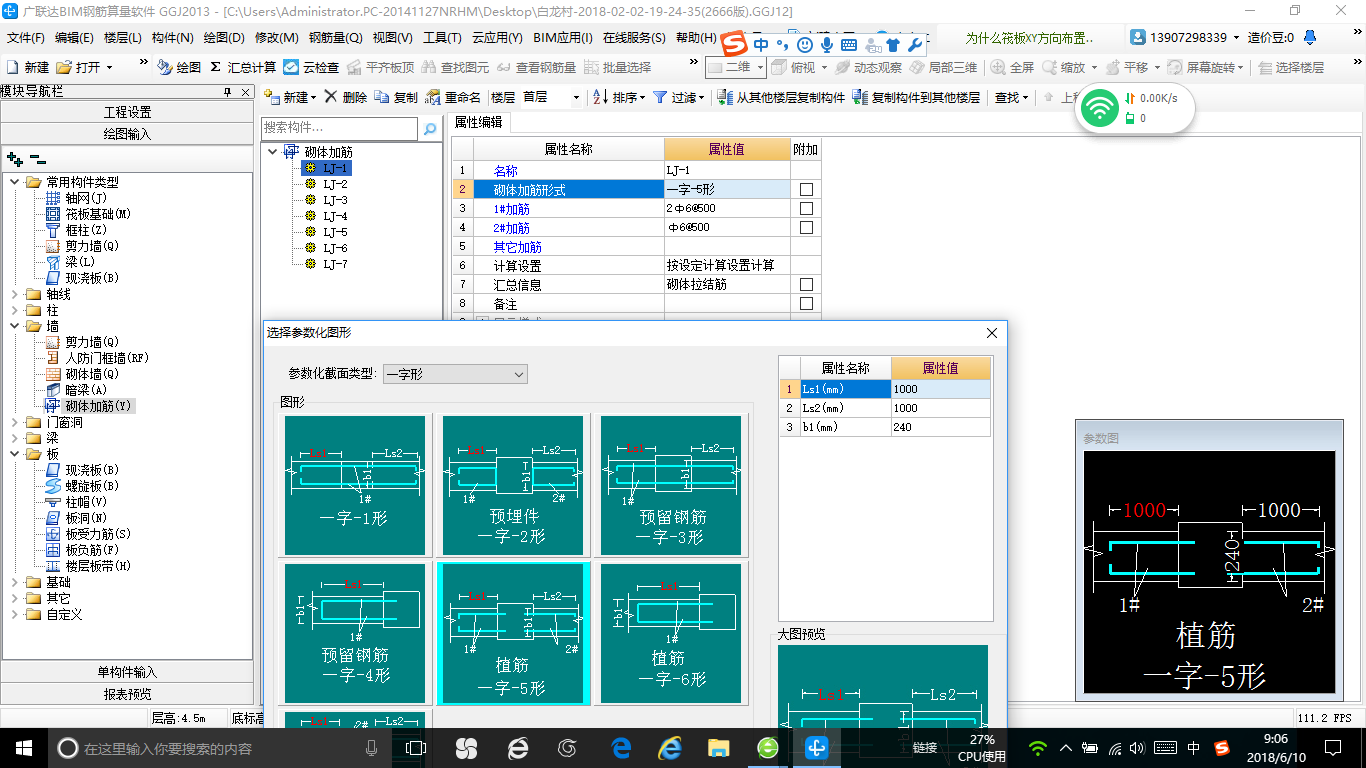Choose 一字-1形 shape thumbnail

(x=355, y=485)
